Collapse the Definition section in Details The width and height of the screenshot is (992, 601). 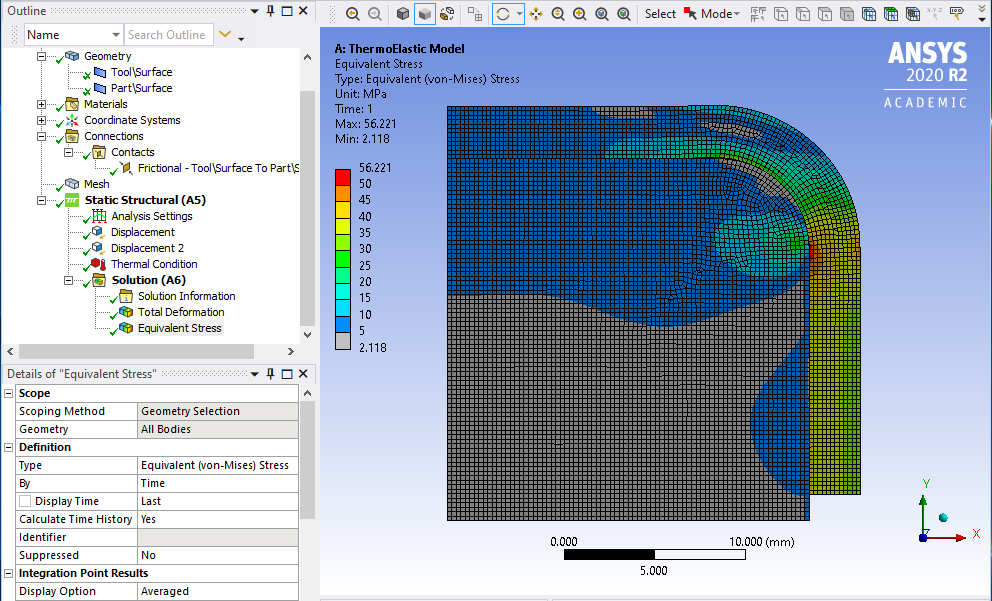tap(9, 447)
